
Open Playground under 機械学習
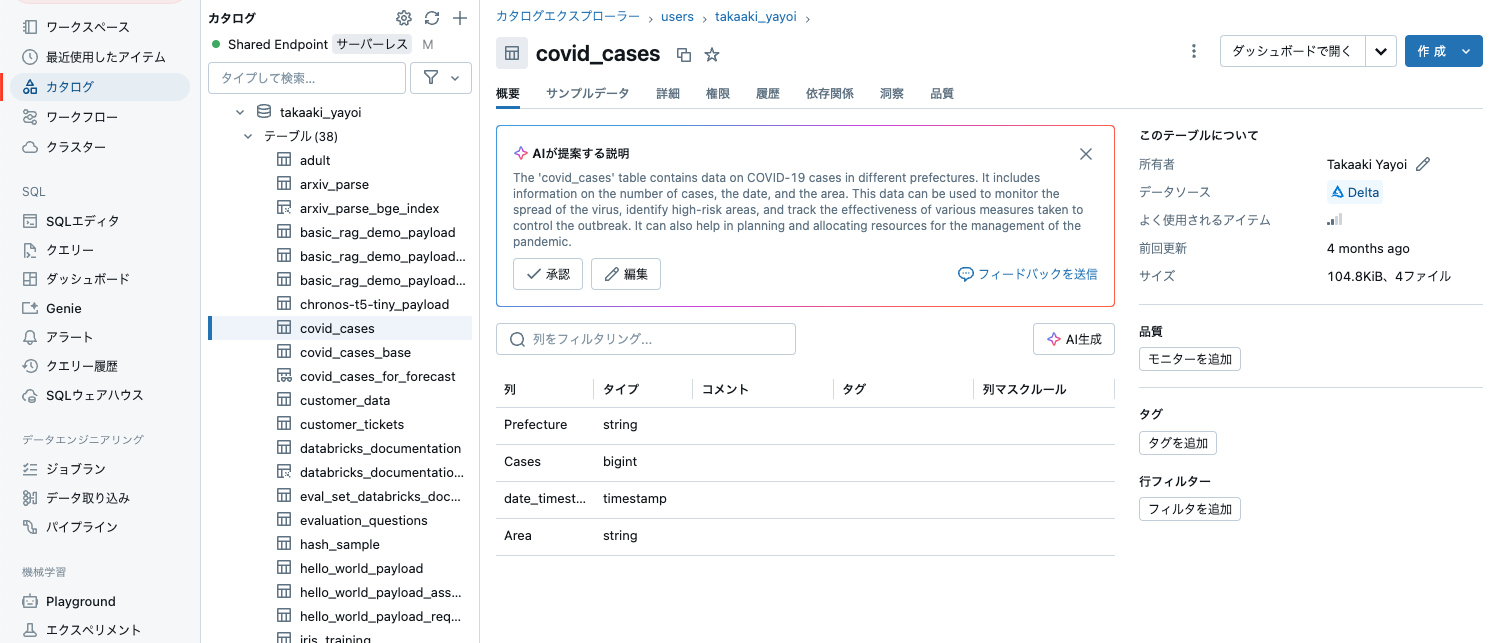pyautogui.click(x=78, y=601)
